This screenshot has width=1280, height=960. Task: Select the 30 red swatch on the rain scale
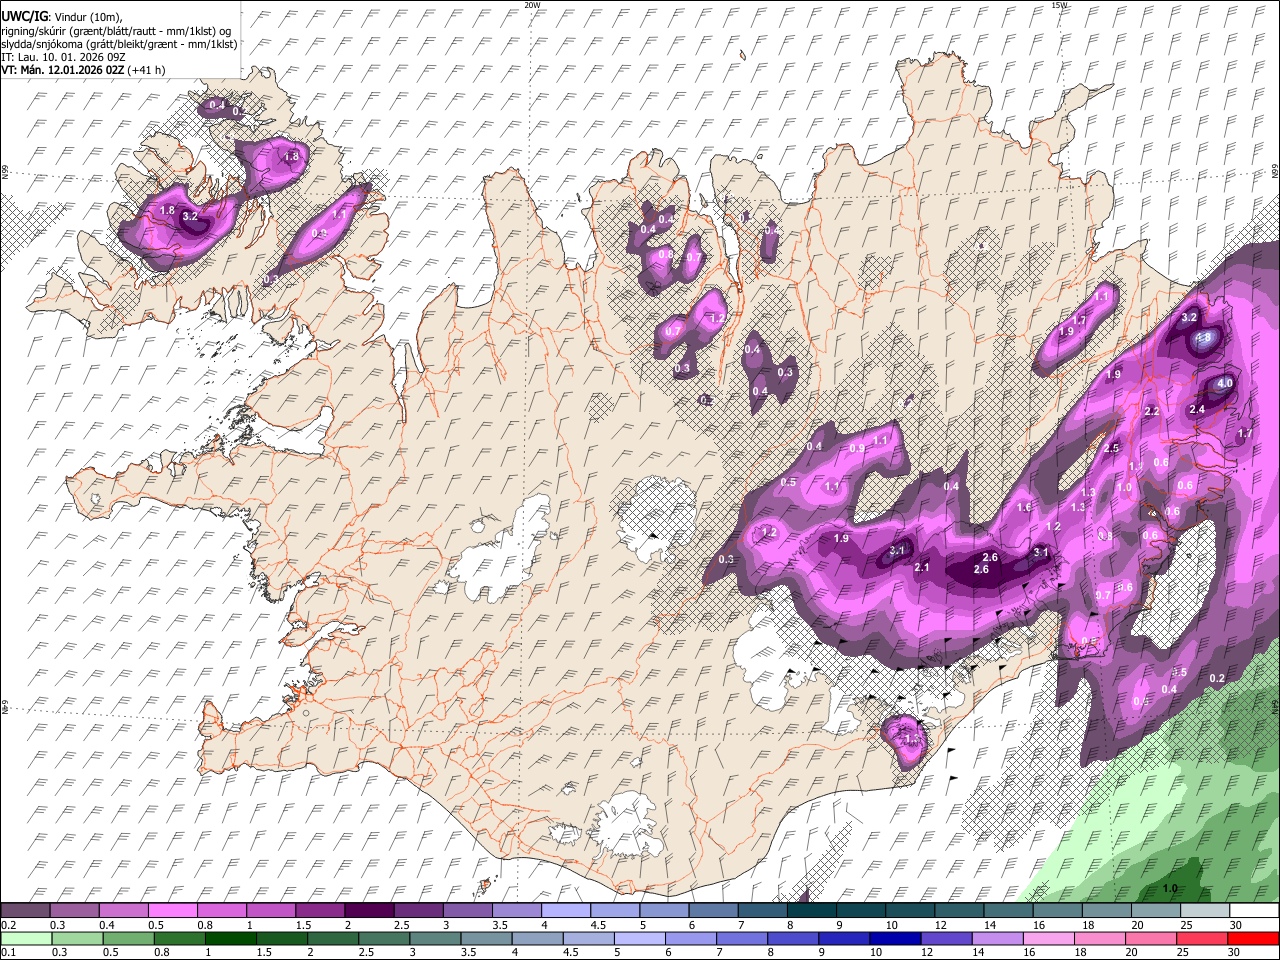point(1254,938)
